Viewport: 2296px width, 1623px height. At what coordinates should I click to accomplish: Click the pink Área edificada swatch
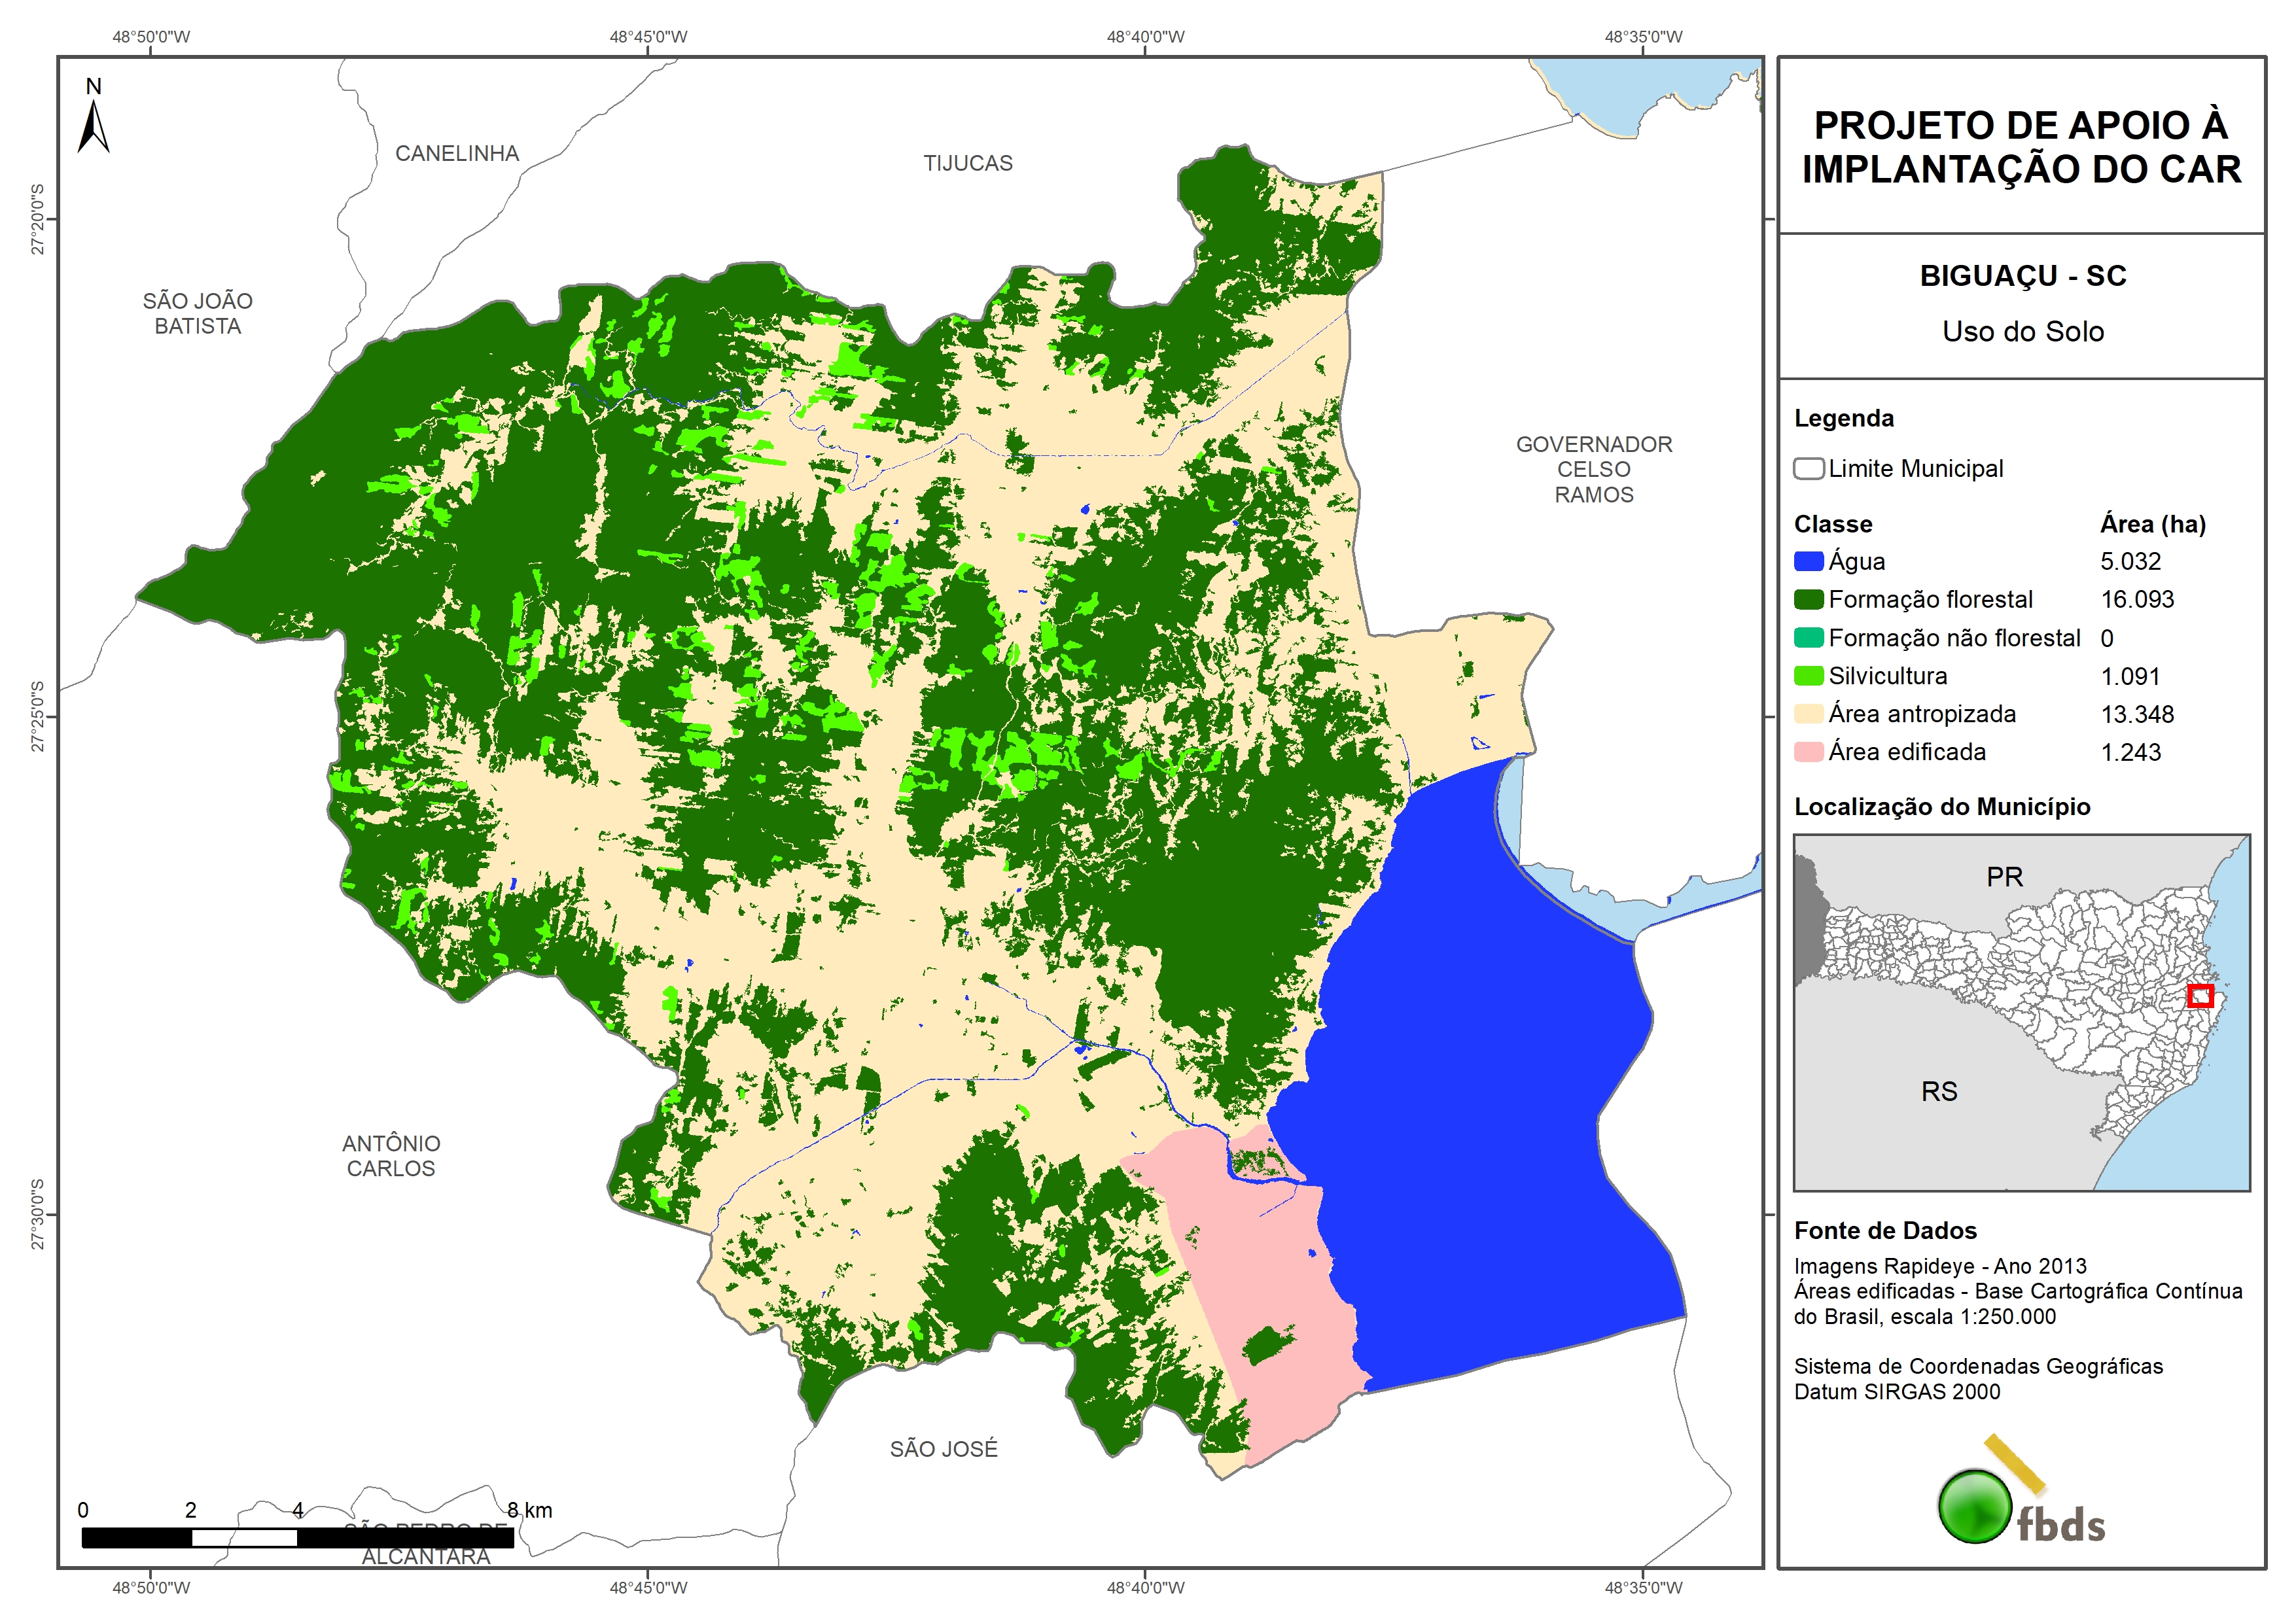(1808, 752)
